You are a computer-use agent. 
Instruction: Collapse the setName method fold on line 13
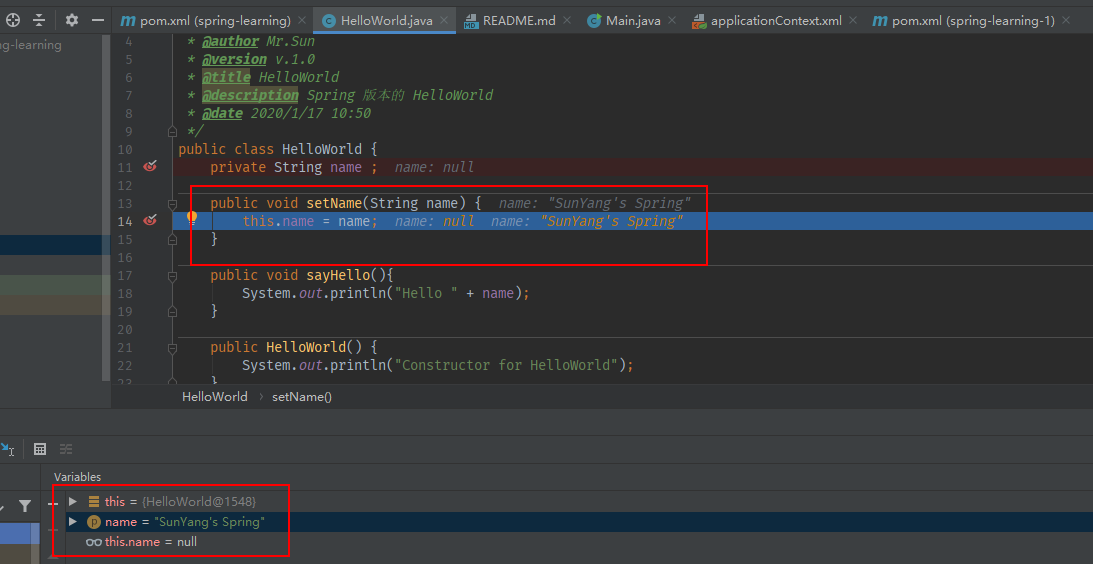pyautogui.click(x=172, y=204)
